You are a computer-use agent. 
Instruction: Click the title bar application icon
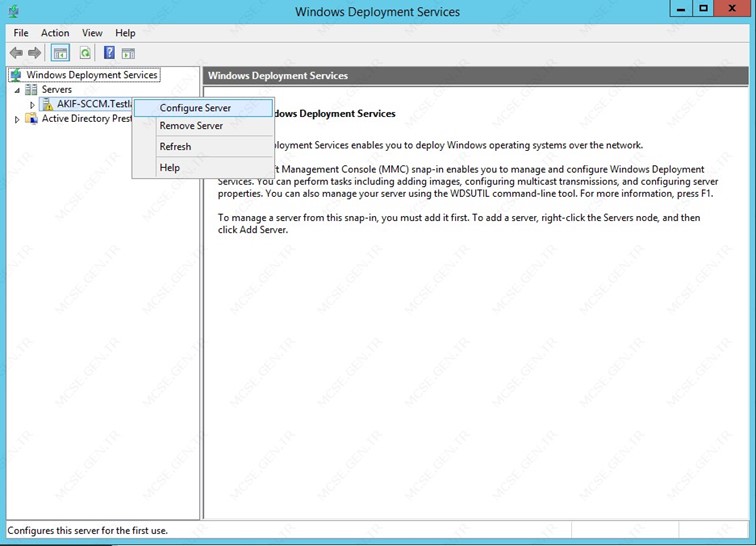point(14,12)
